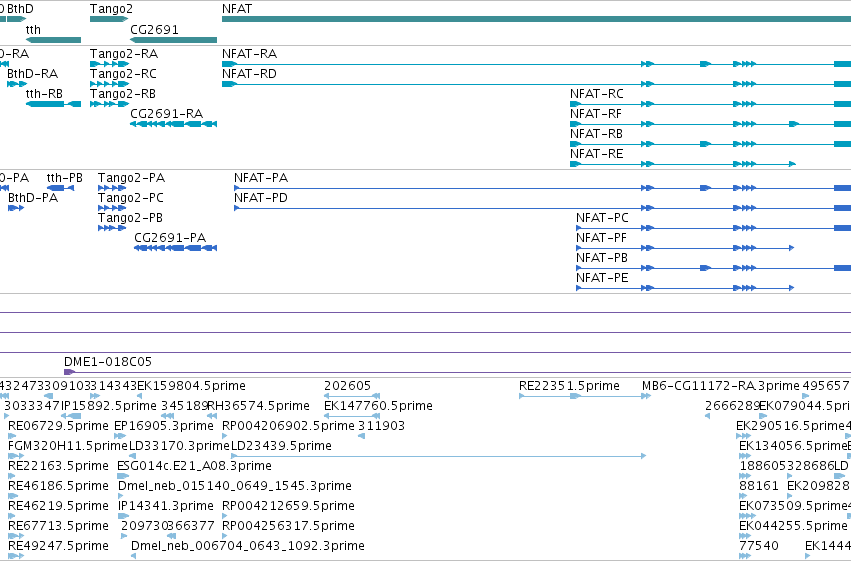Viewport: 851px width, 561px height.
Task: Select the Tango2 gene label
Action: (111, 9)
